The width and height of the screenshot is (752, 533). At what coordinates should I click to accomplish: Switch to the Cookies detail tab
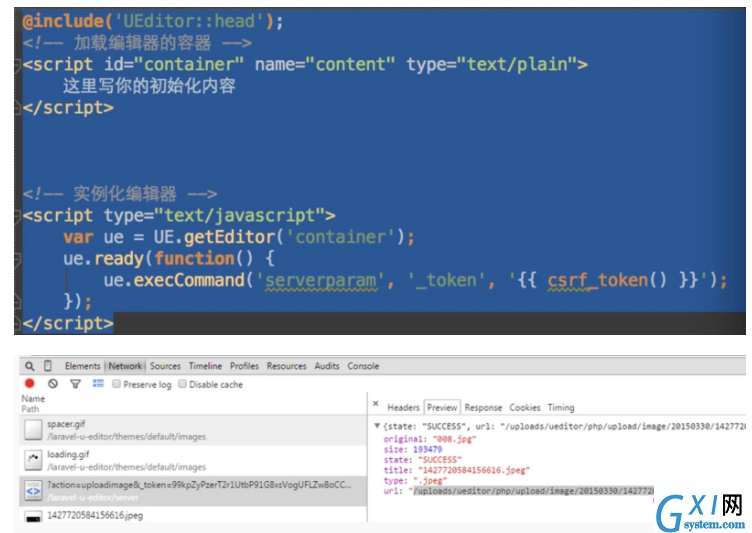click(525, 407)
